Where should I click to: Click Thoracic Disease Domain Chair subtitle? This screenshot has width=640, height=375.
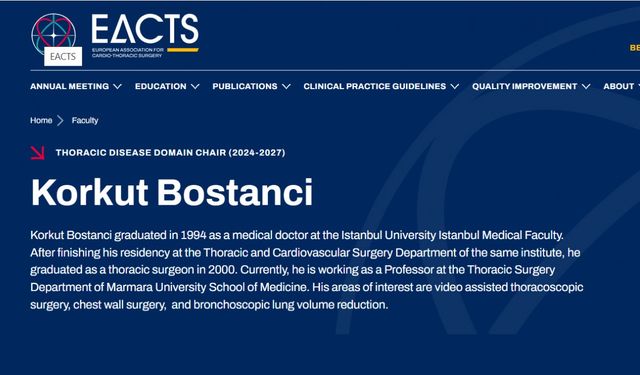click(171, 153)
